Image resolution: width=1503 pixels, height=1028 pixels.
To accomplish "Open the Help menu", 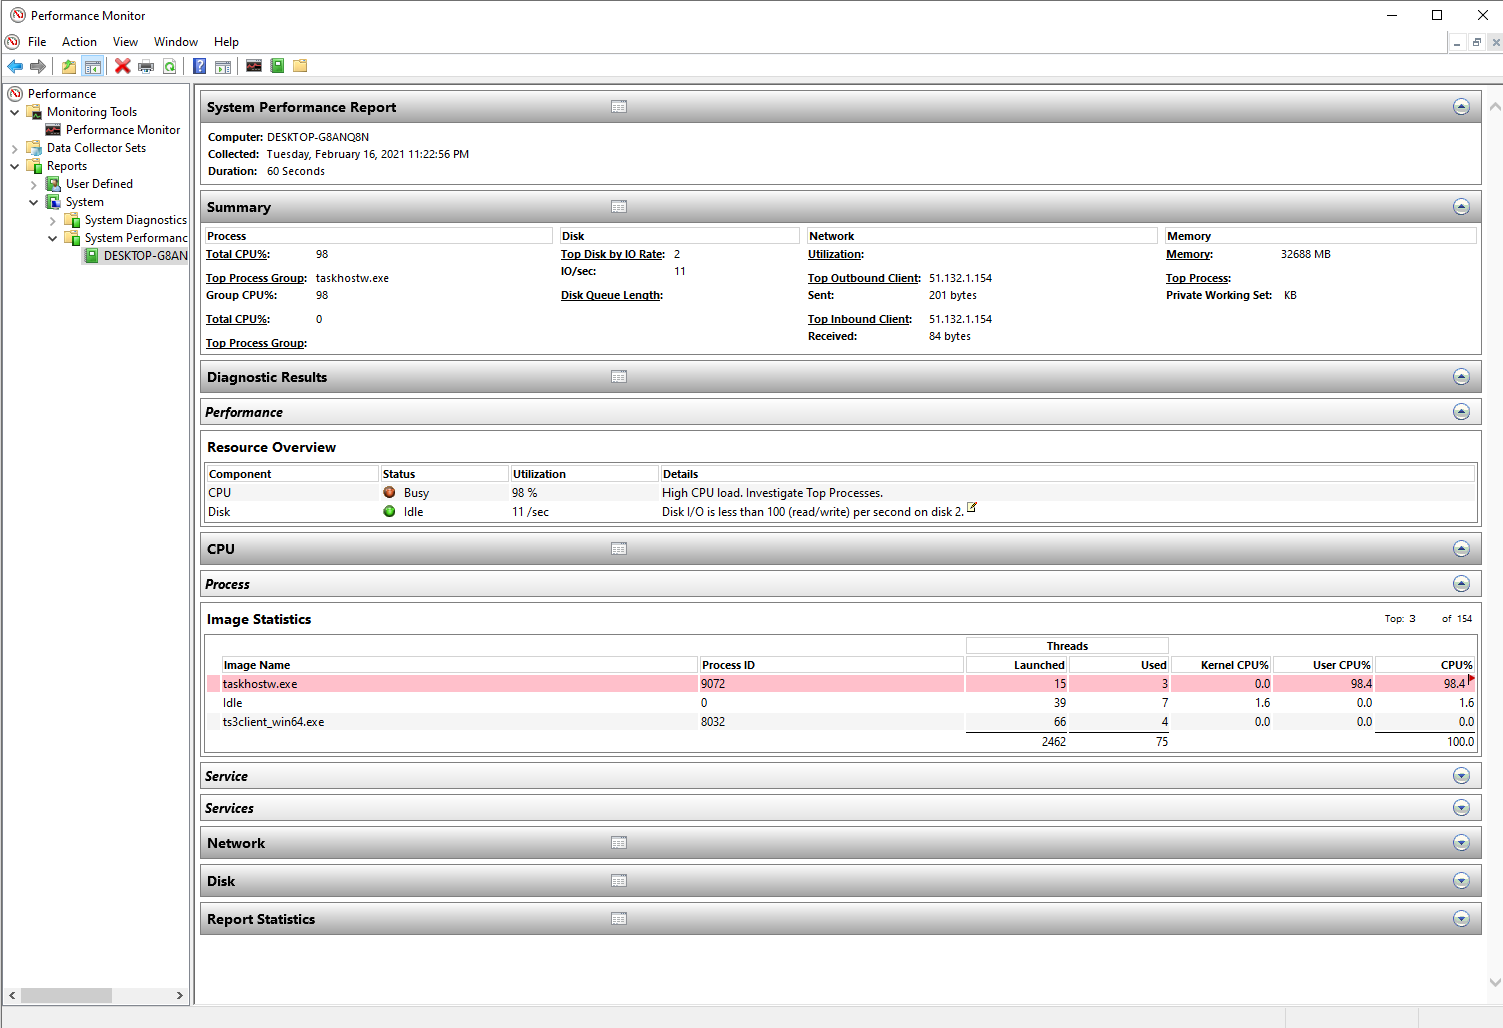I will coord(226,42).
